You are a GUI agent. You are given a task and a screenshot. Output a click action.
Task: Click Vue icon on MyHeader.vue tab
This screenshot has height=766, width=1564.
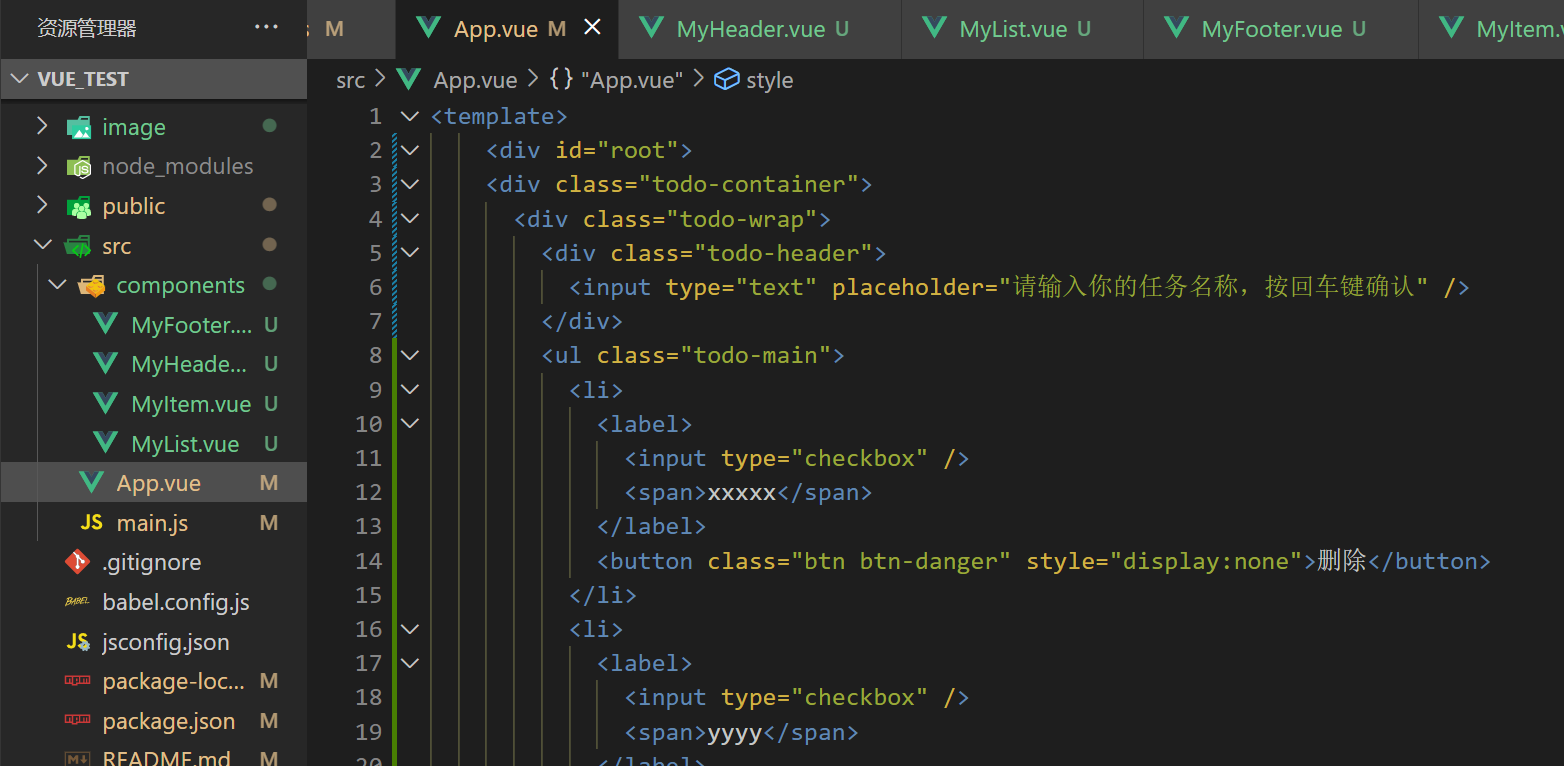pyautogui.click(x=652, y=28)
